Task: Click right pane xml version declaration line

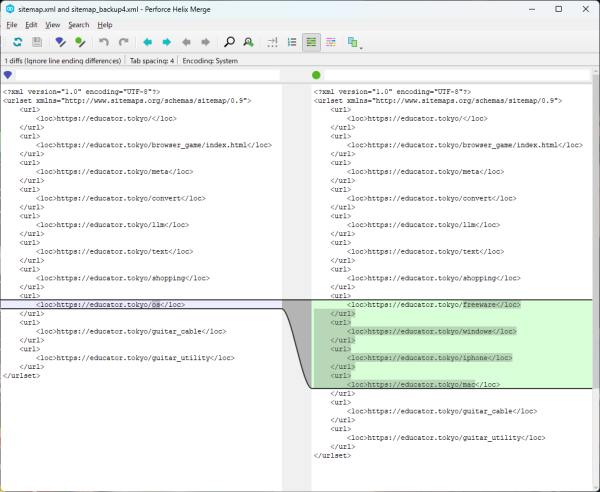Action: coord(392,92)
